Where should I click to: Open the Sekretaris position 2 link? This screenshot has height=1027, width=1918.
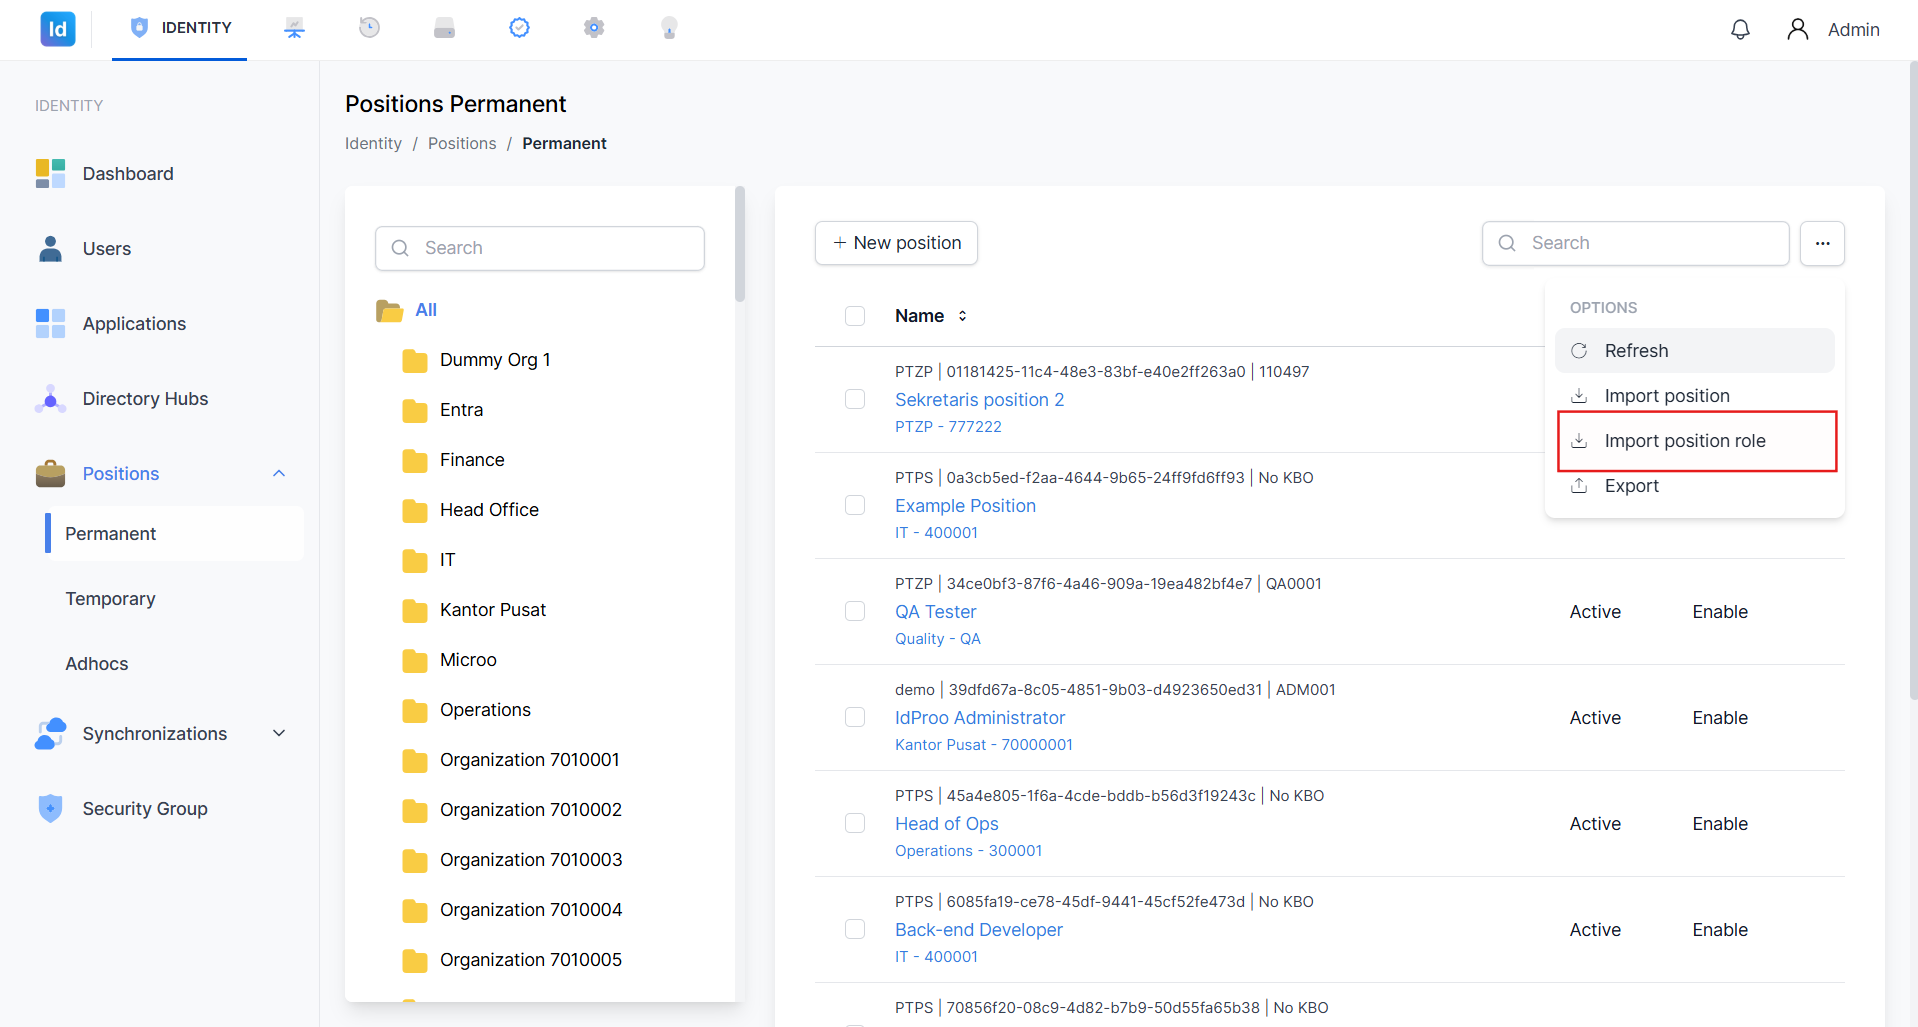(x=979, y=400)
